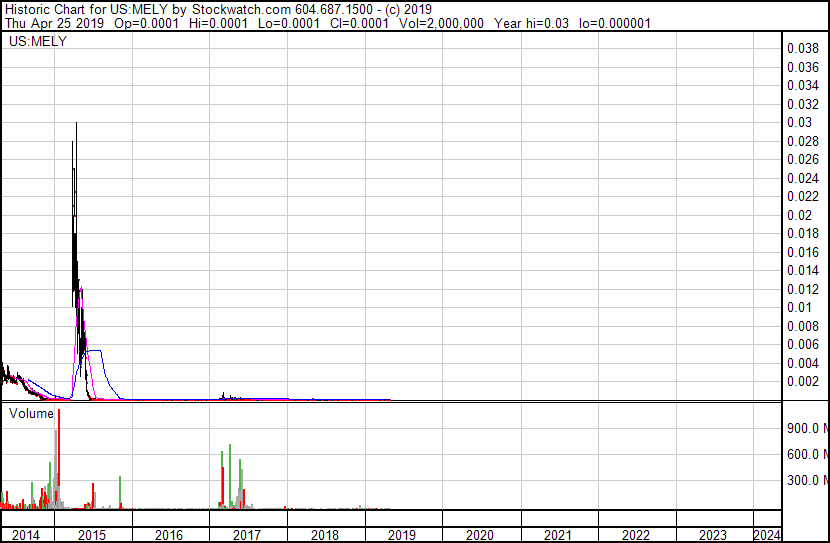Image resolution: width=830 pixels, height=543 pixels.
Task: Click the 0.038 top price axis value
Action: click(803, 48)
